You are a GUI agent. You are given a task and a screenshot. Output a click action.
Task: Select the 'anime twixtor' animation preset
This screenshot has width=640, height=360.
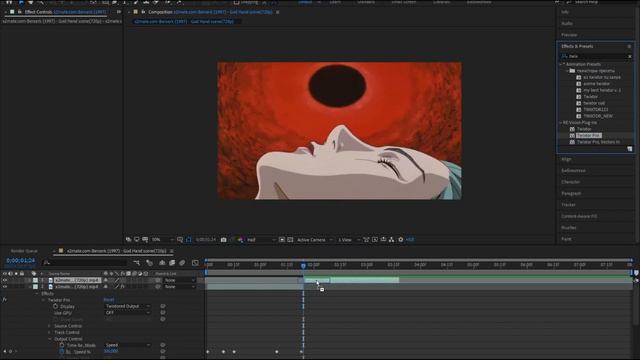click(596, 84)
